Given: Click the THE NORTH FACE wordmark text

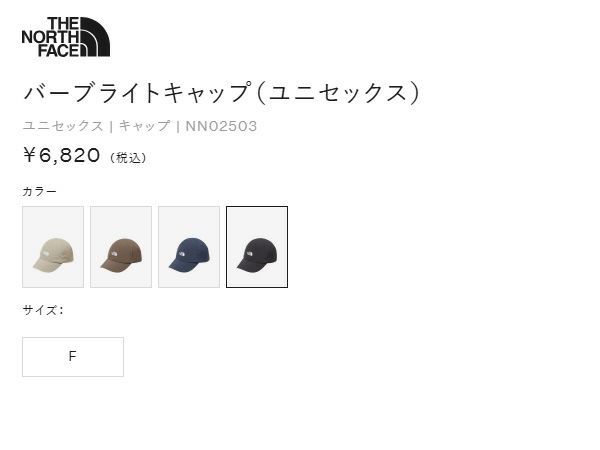Looking at the screenshot, I should (51, 37).
